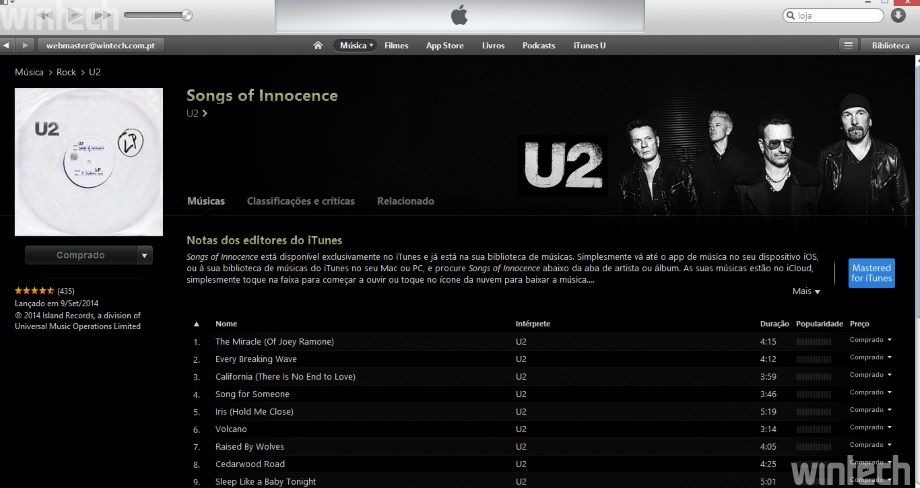Open the Relacionado tab

coord(405,201)
